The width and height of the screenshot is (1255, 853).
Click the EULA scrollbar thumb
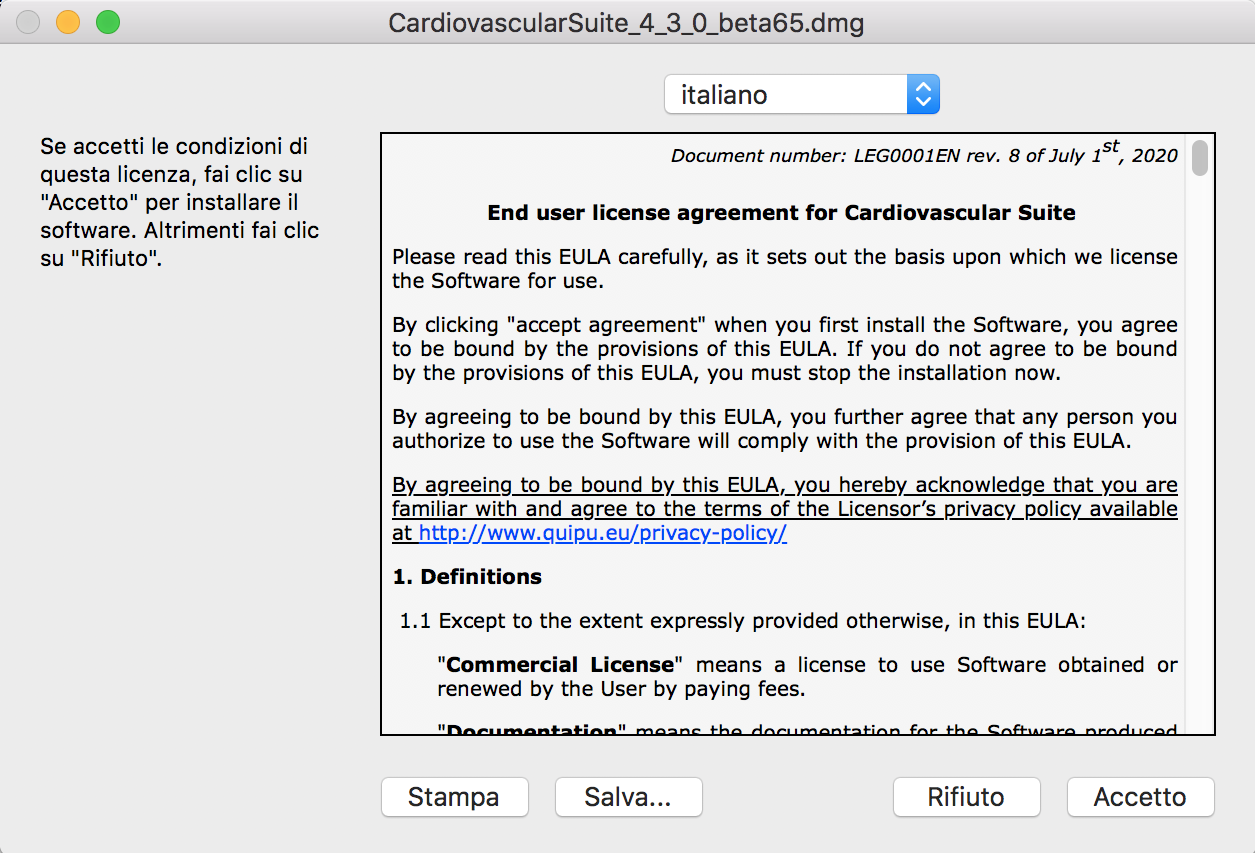(x=1199, y=158)
